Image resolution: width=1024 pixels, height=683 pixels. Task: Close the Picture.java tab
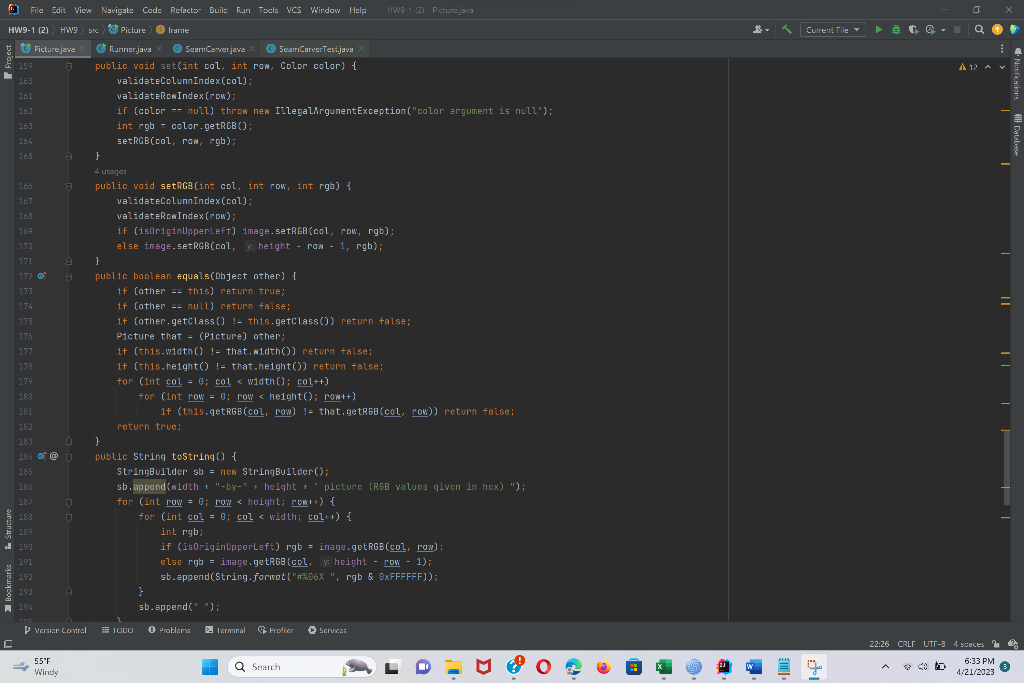[82, 49]
